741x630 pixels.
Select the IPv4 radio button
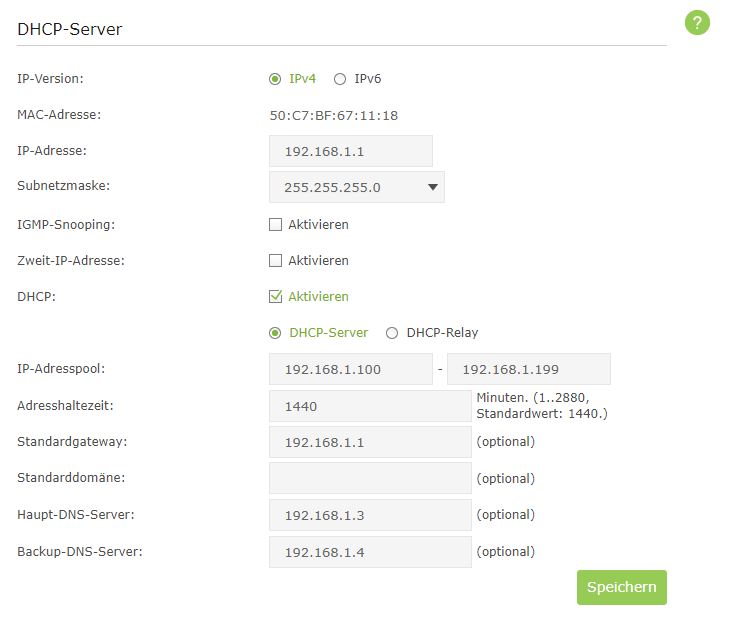[275, 79]
